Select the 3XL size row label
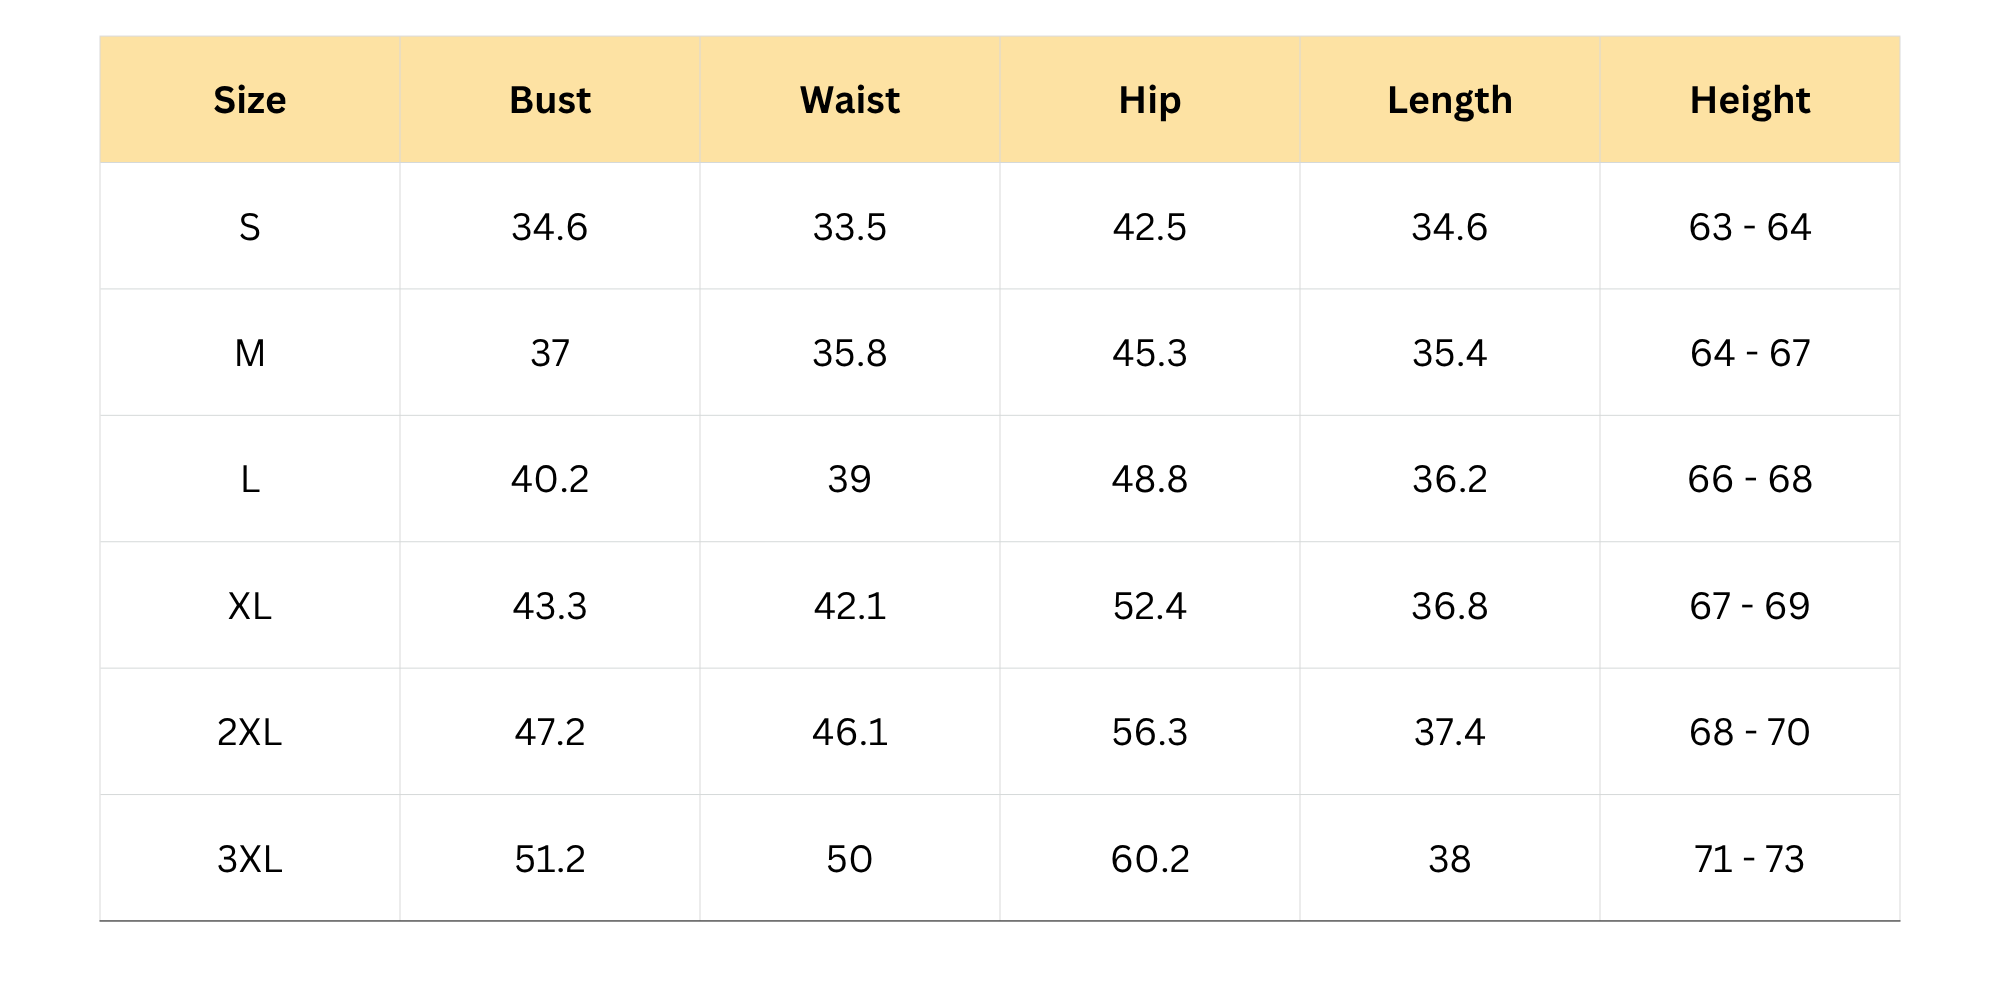 [x=250, y=859]
